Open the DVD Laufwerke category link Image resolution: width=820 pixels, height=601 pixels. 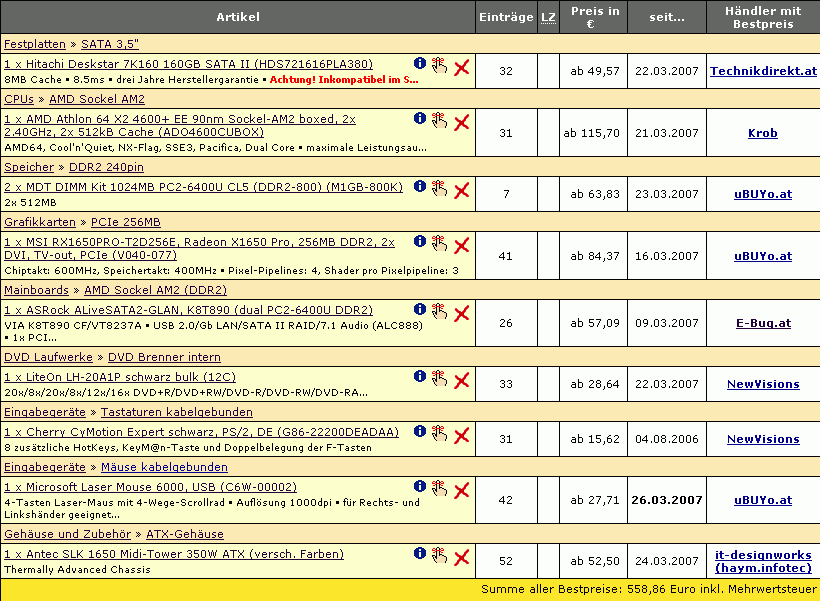(x=49, y=357)
